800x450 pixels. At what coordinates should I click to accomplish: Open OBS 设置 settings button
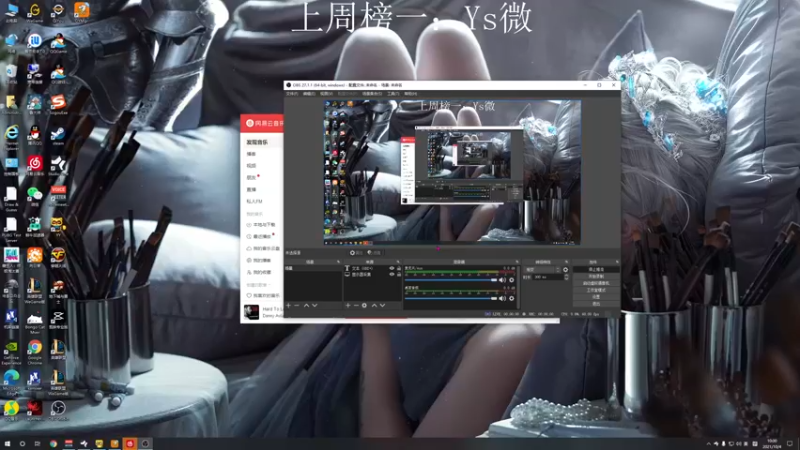click(596, 296)
